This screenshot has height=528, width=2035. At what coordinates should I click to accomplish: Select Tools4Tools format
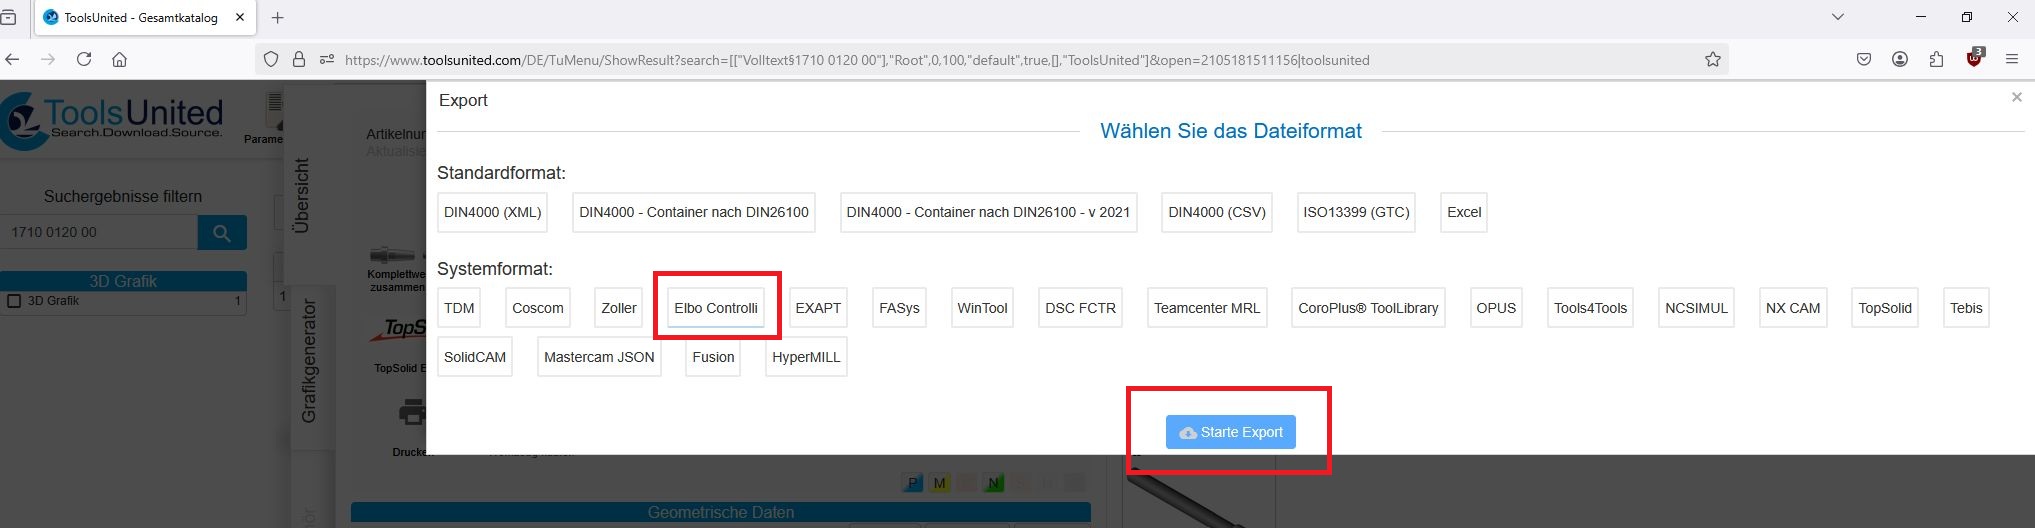1590,308
